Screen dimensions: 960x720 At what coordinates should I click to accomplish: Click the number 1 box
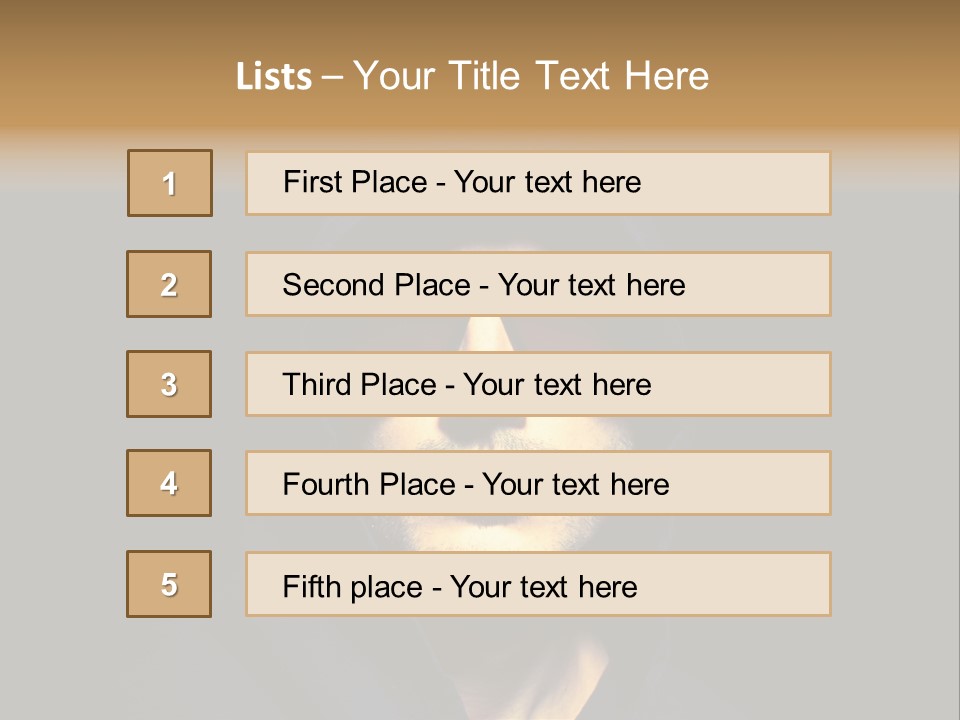[x=169, y=183]
